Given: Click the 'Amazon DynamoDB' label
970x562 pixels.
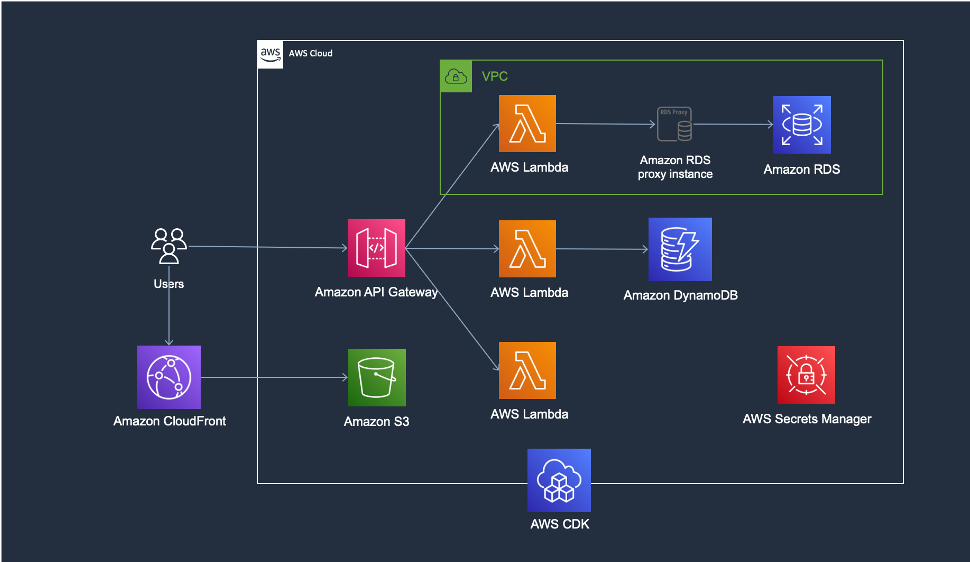Looking at the screenshot, I should click(680, 295).
